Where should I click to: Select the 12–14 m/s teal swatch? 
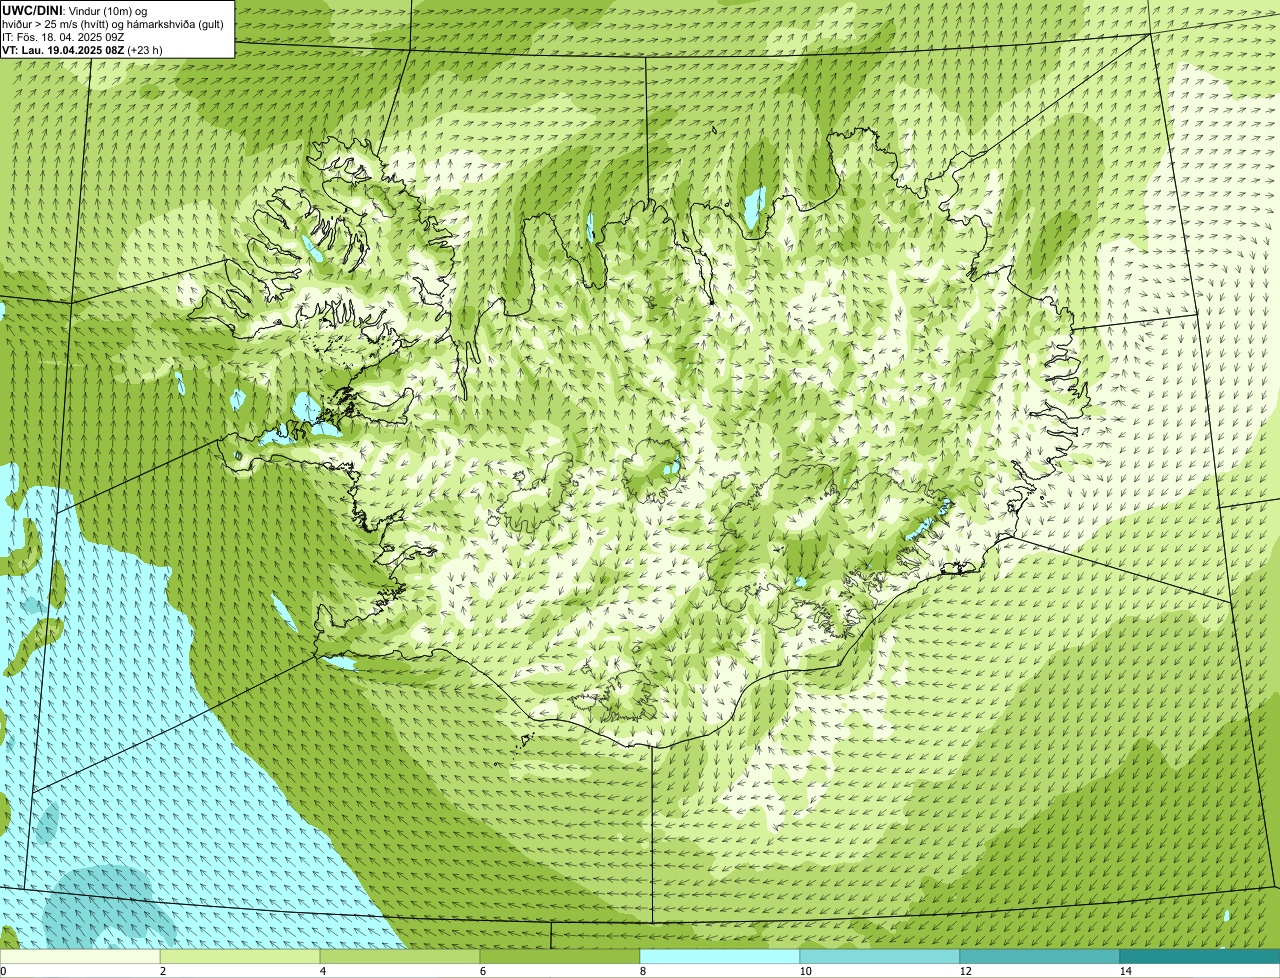click(1040, 956)
